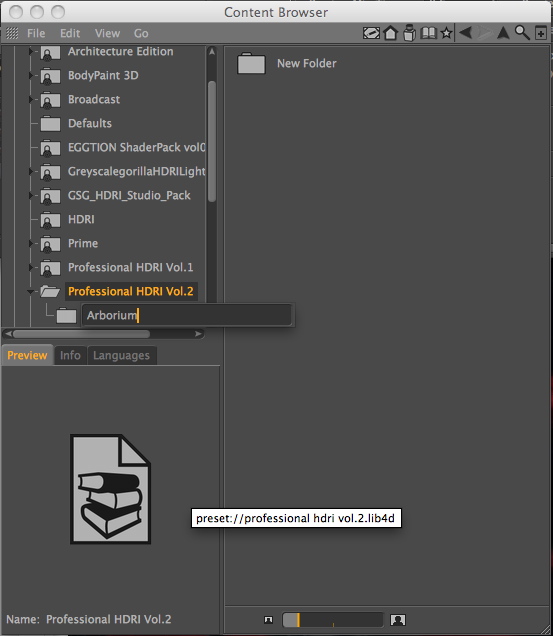Open the Go menu
The height and width of the screenshot is (636, 553).
[x=141, y=33]
